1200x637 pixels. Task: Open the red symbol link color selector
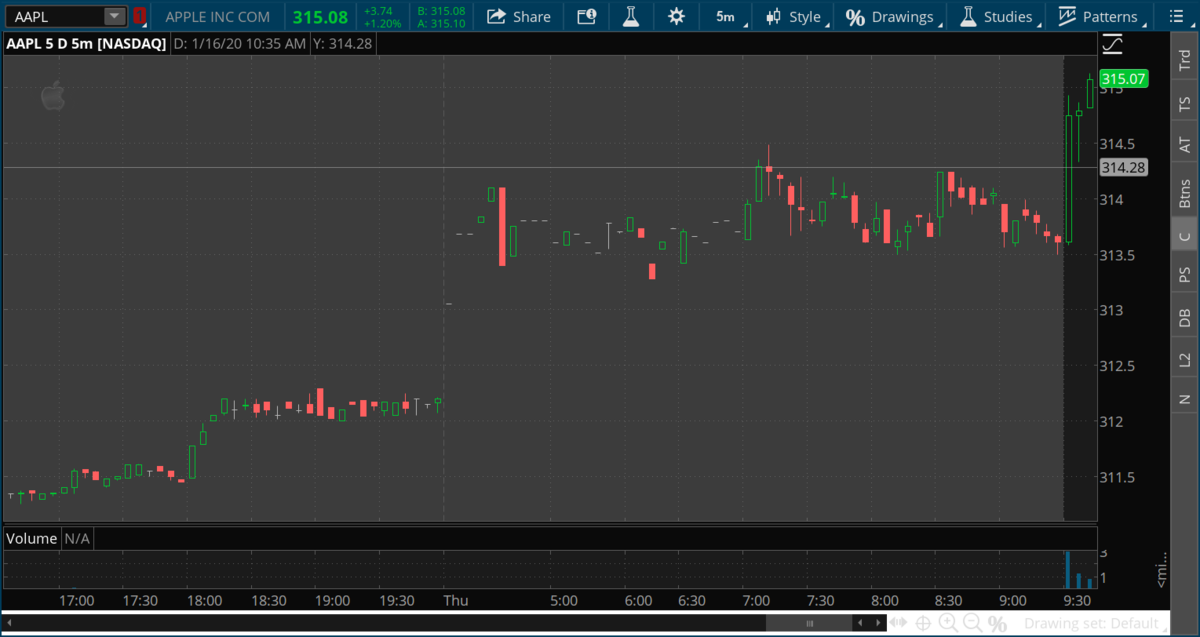click(x=139, y=16)
